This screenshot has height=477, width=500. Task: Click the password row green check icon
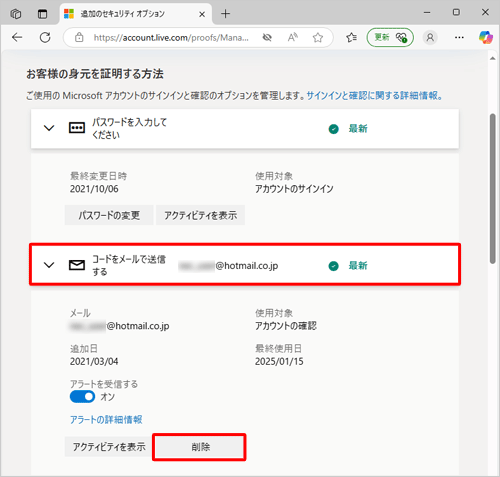[x=333, y=129]
